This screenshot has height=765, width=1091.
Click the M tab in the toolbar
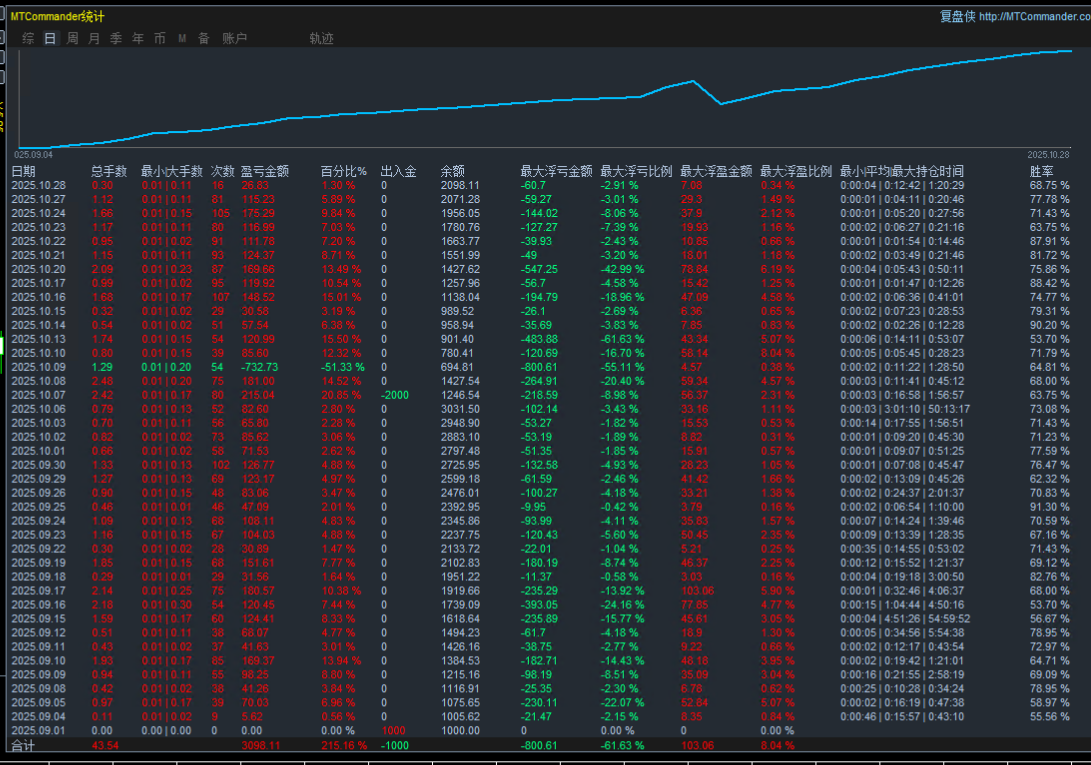point(182,39)
